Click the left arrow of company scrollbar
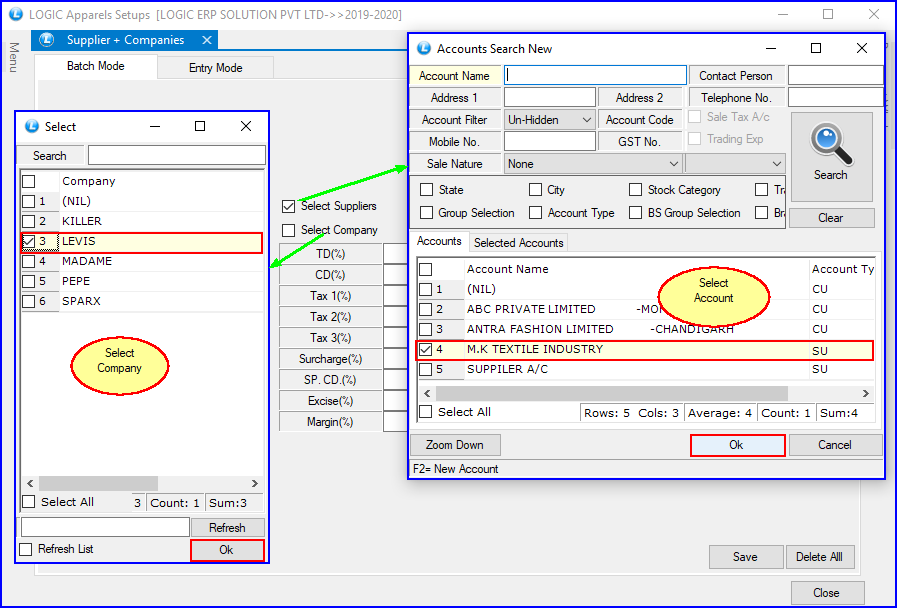Image resolution: width=897 pixels, height=608 pixels. 30,483
